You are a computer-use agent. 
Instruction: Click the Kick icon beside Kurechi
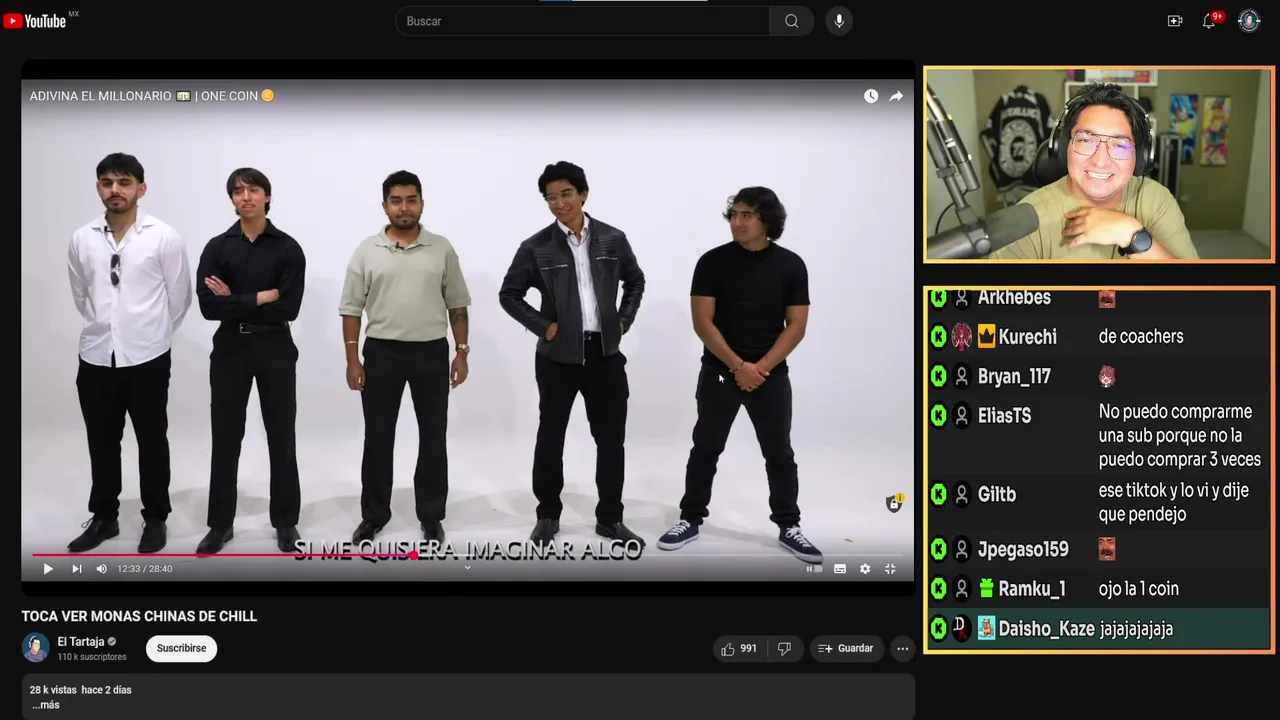click(938, 336)
